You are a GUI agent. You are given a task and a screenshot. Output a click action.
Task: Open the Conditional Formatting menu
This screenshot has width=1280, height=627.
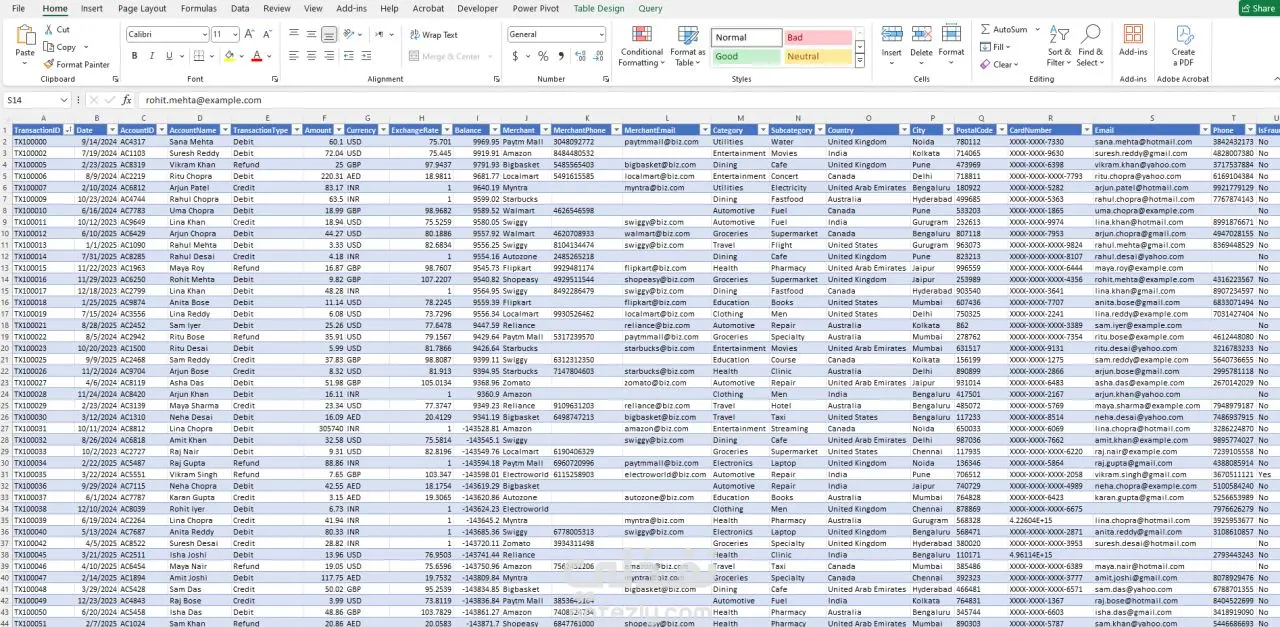[641, 46]
